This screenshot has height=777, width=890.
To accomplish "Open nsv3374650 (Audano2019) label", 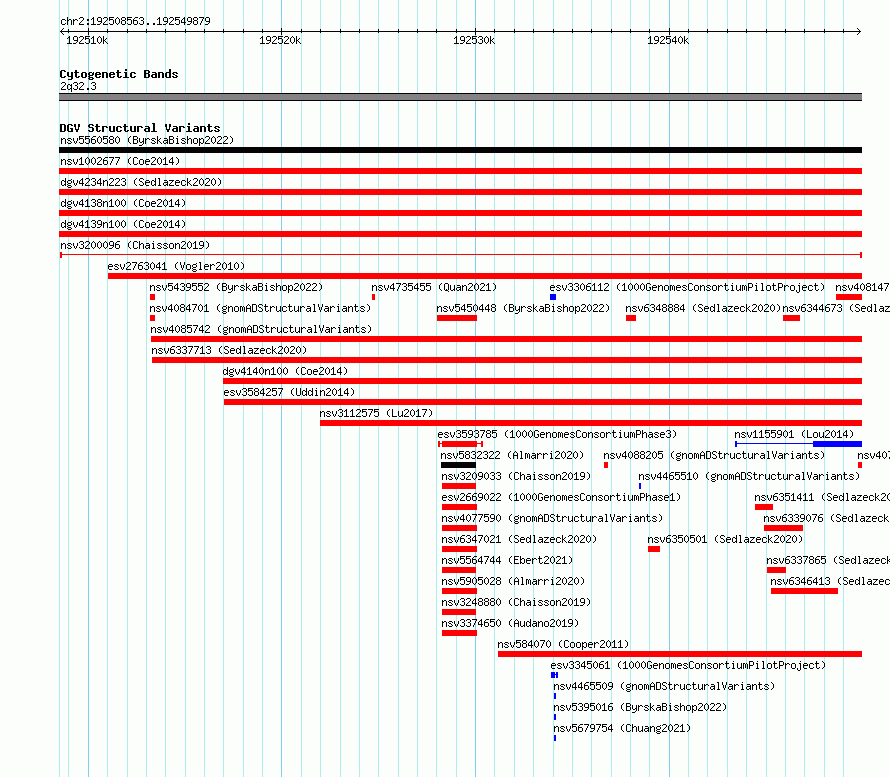I will click(x=510, y=623).
